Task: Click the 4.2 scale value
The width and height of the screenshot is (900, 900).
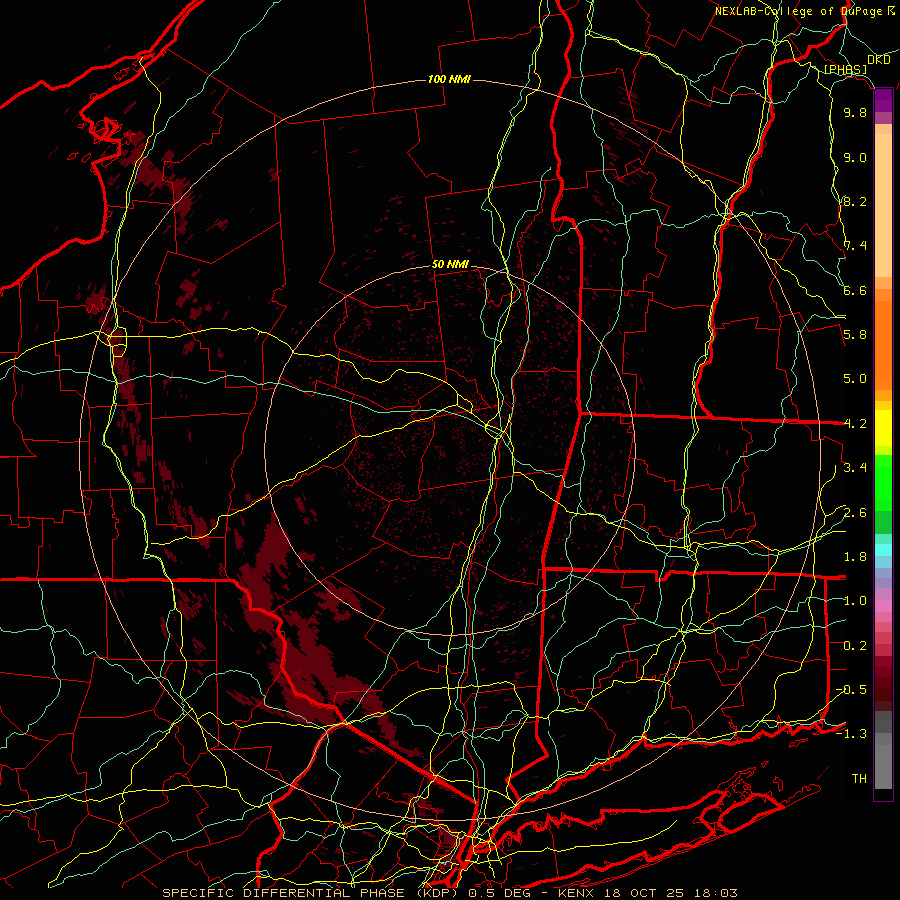Action: coord(855,424)
